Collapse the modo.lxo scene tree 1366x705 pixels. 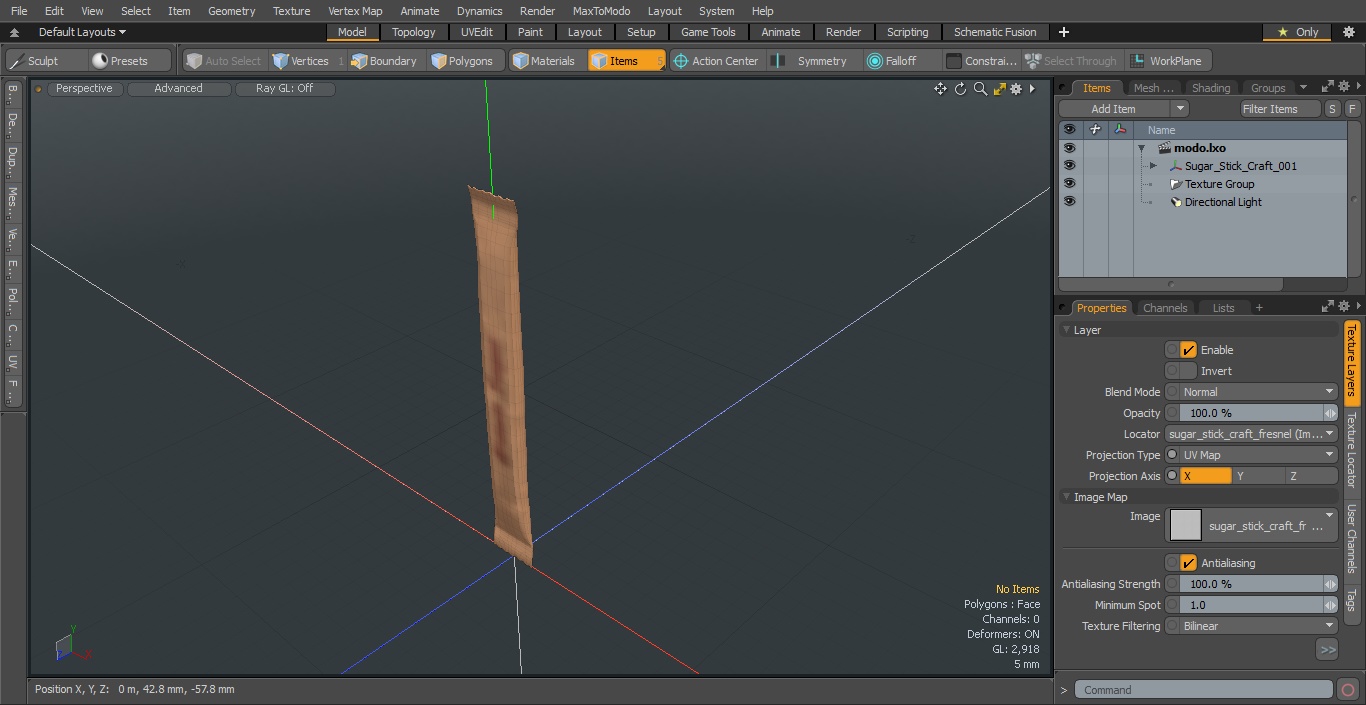point(1141,148)
